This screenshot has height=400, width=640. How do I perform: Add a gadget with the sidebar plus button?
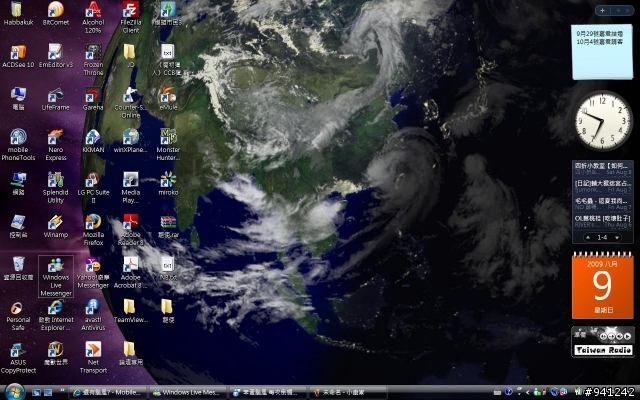pyautogui.click(x=602, y=11)
